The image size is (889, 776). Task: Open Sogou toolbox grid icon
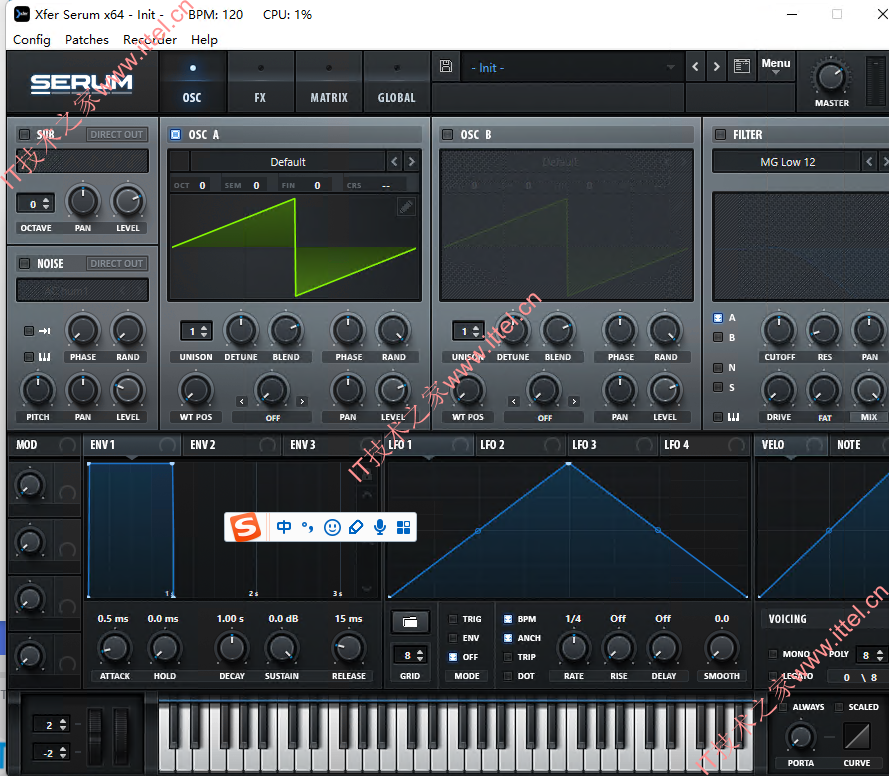click(x=403, y=528)
